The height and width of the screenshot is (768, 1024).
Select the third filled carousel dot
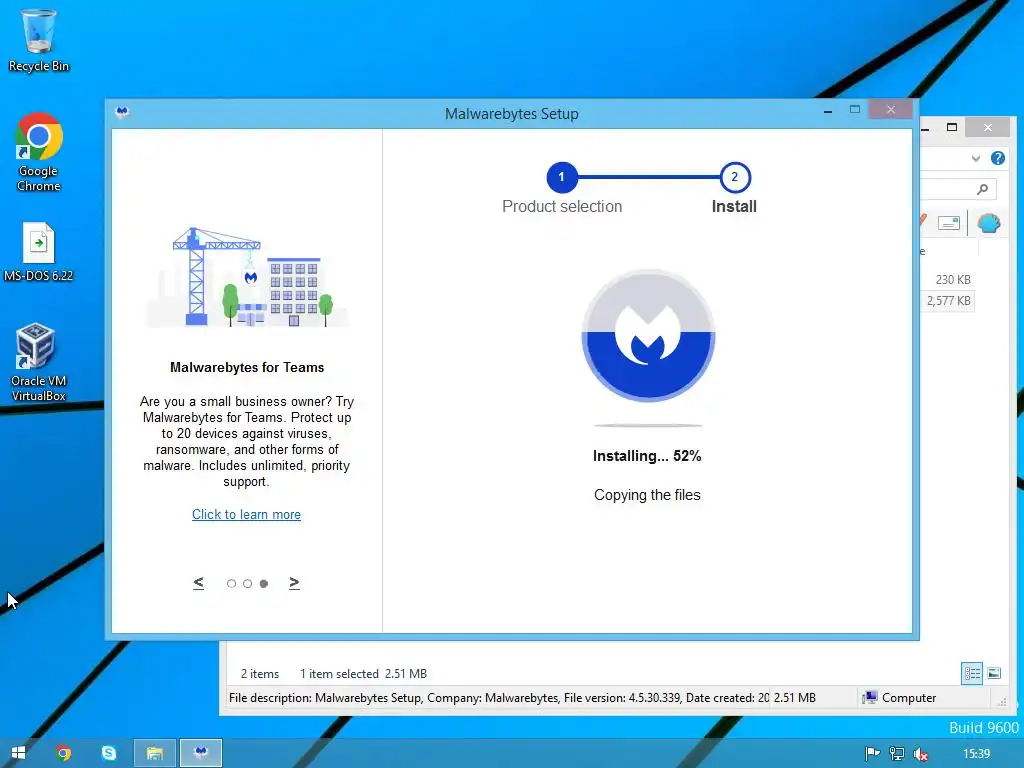tap(264, 584)
